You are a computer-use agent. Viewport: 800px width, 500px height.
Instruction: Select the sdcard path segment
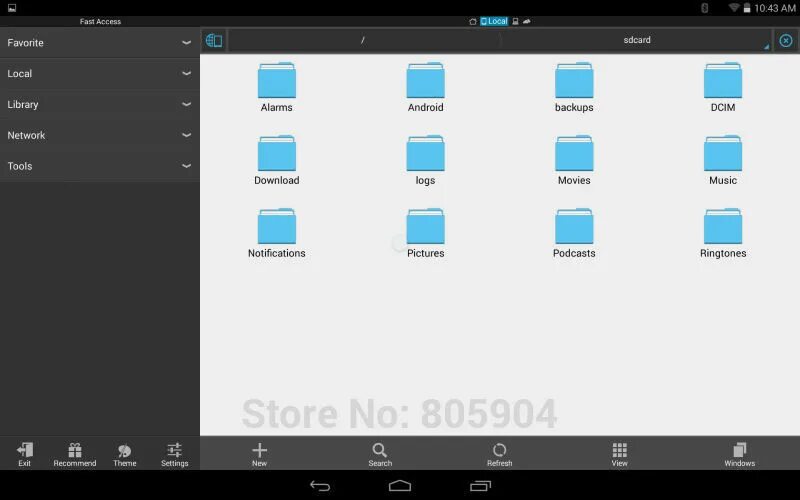[637, 40]
